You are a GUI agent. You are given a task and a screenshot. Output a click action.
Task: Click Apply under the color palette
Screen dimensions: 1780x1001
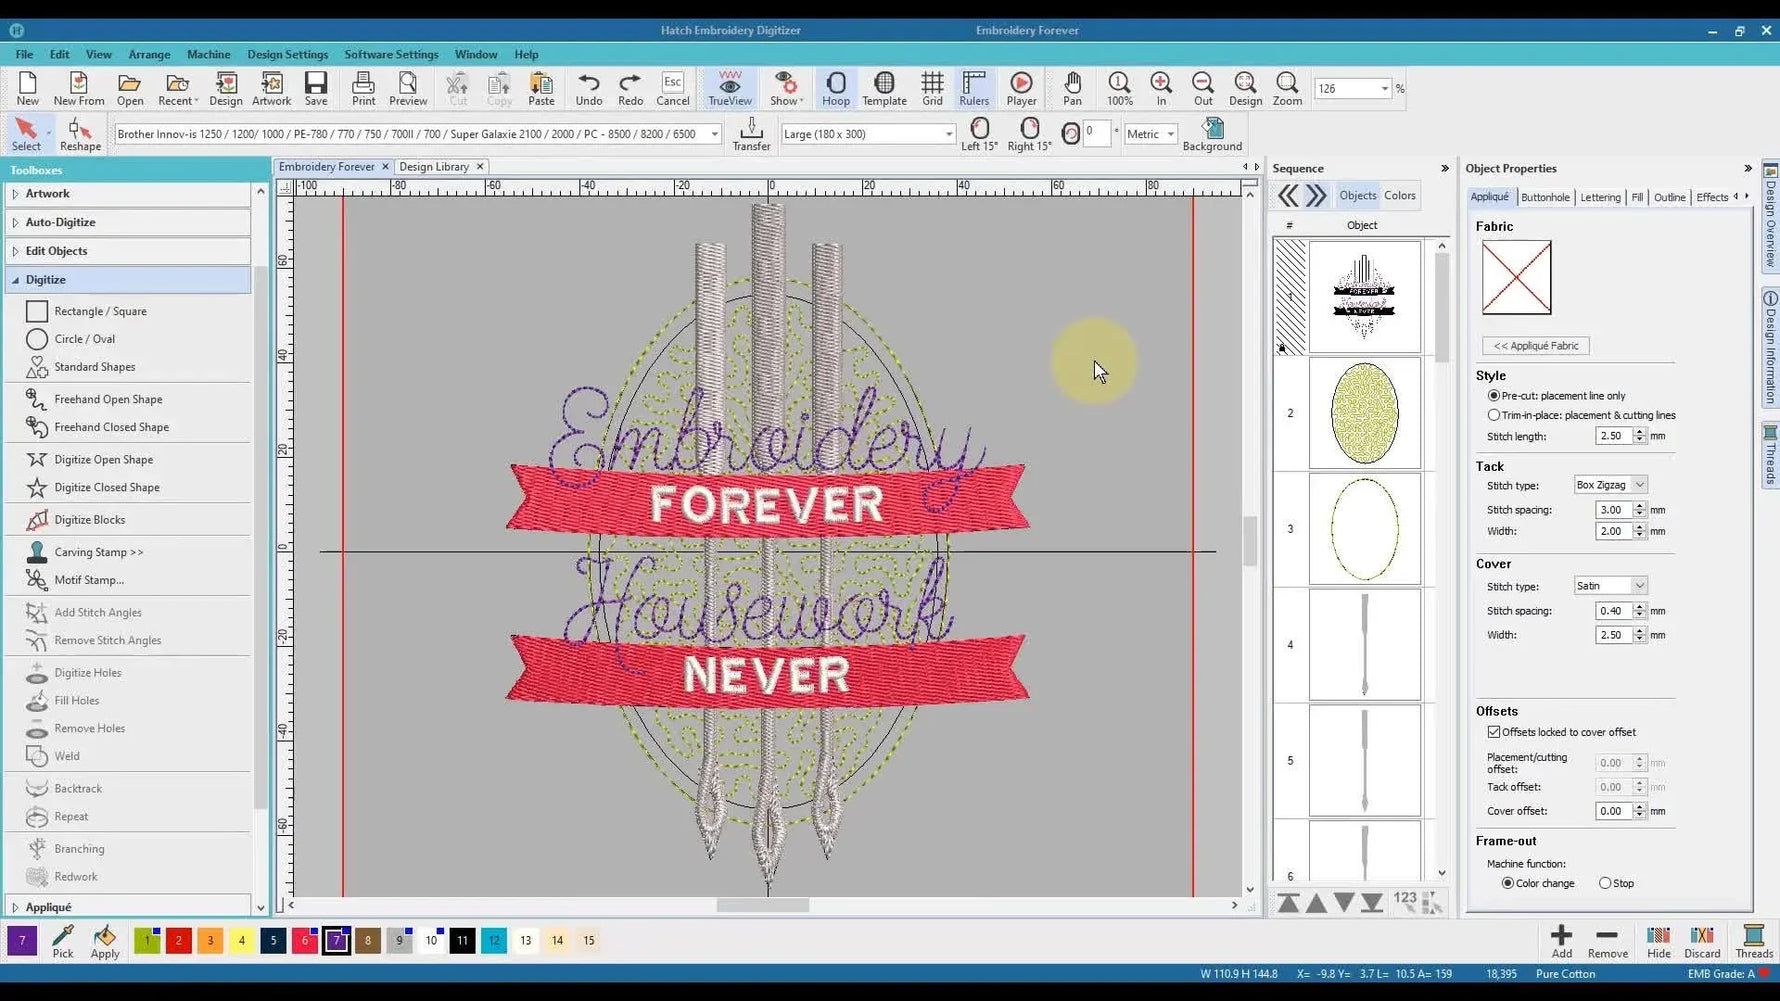(x=104, y=941)
